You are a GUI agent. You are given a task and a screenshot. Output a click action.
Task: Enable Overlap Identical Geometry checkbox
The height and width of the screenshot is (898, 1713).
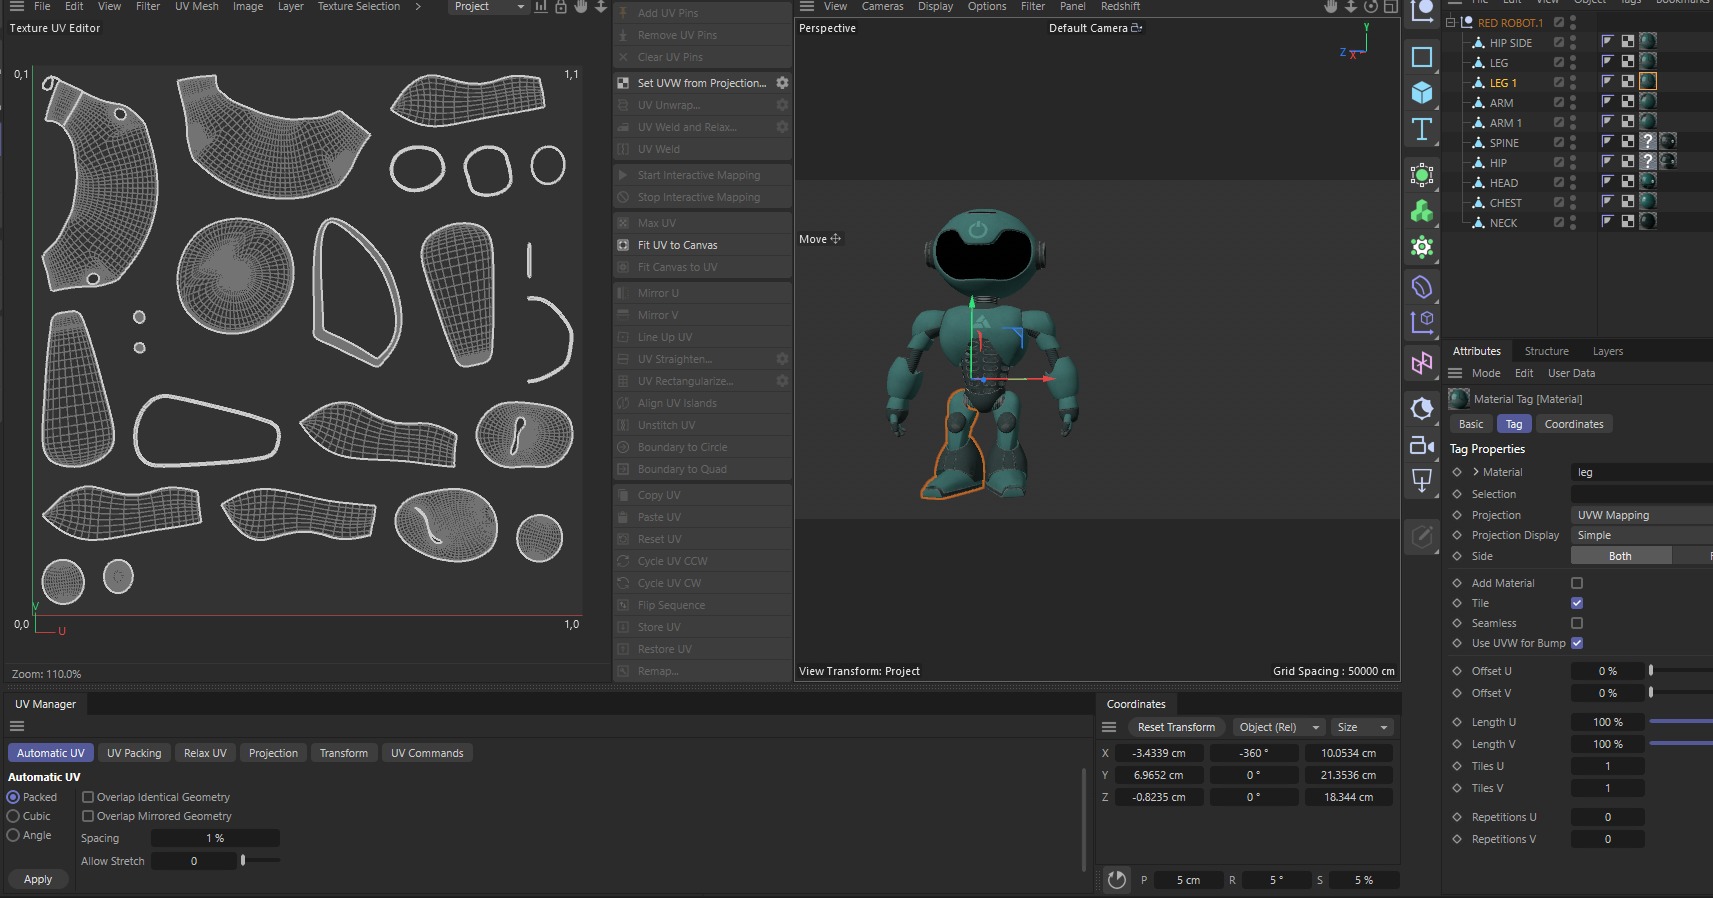pyautogui.click(x=88, y=797)
